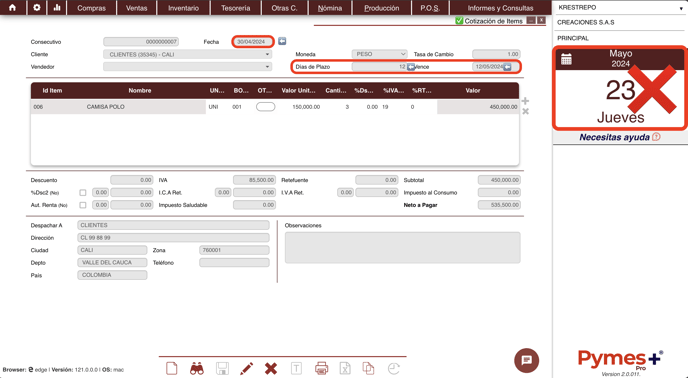This screenshot has width=688, height=378.
Task: Click the Id Item column header
Action: point(52,90)
